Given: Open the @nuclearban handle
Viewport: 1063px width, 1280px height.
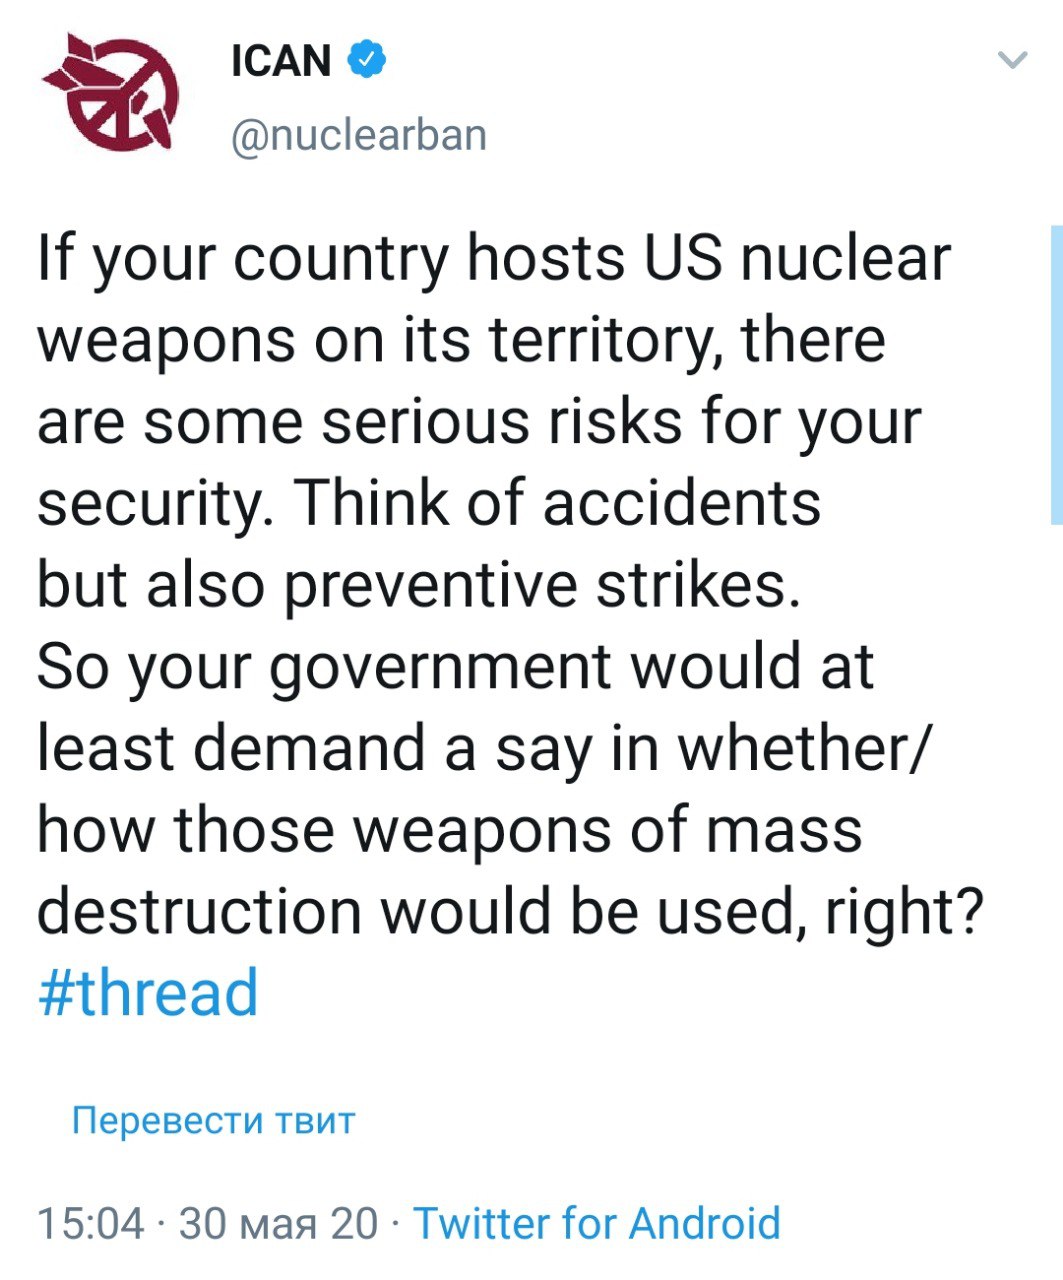Looking at the screenshot, I should coord(359,134).
